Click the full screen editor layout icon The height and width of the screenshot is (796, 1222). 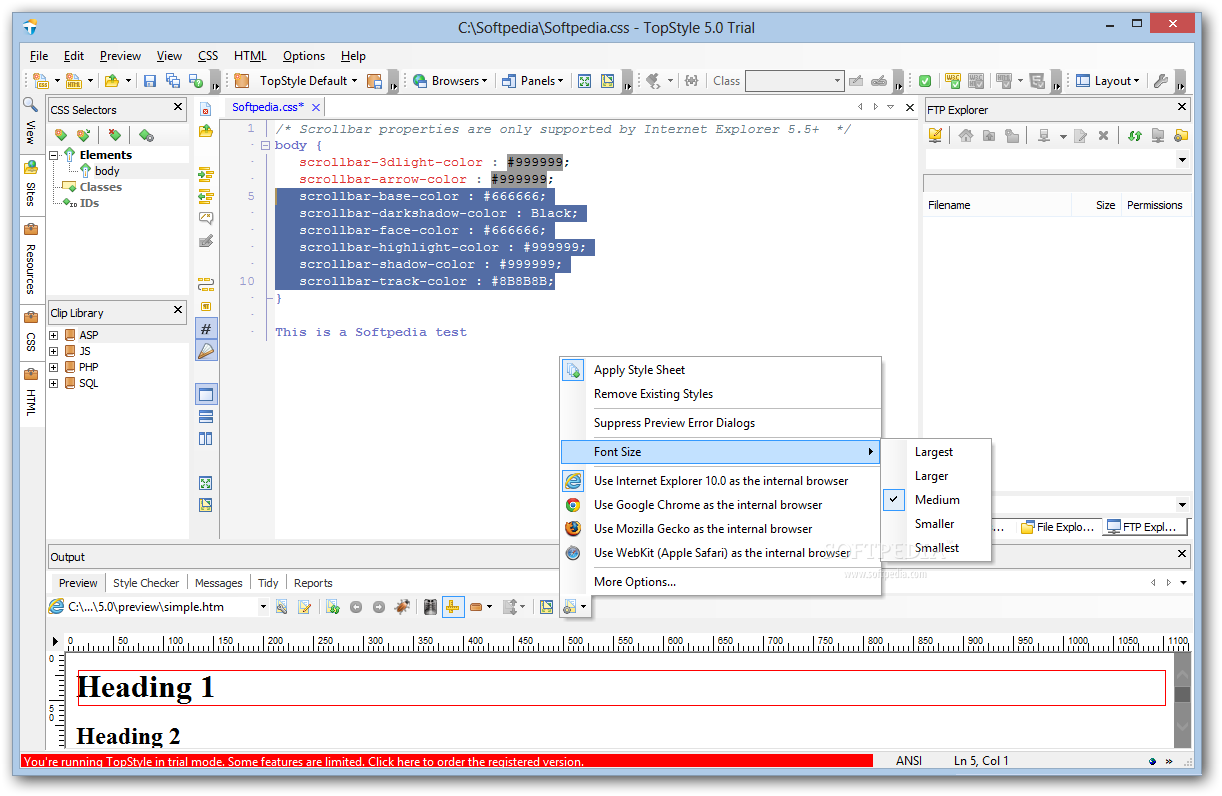pos(206,394)
